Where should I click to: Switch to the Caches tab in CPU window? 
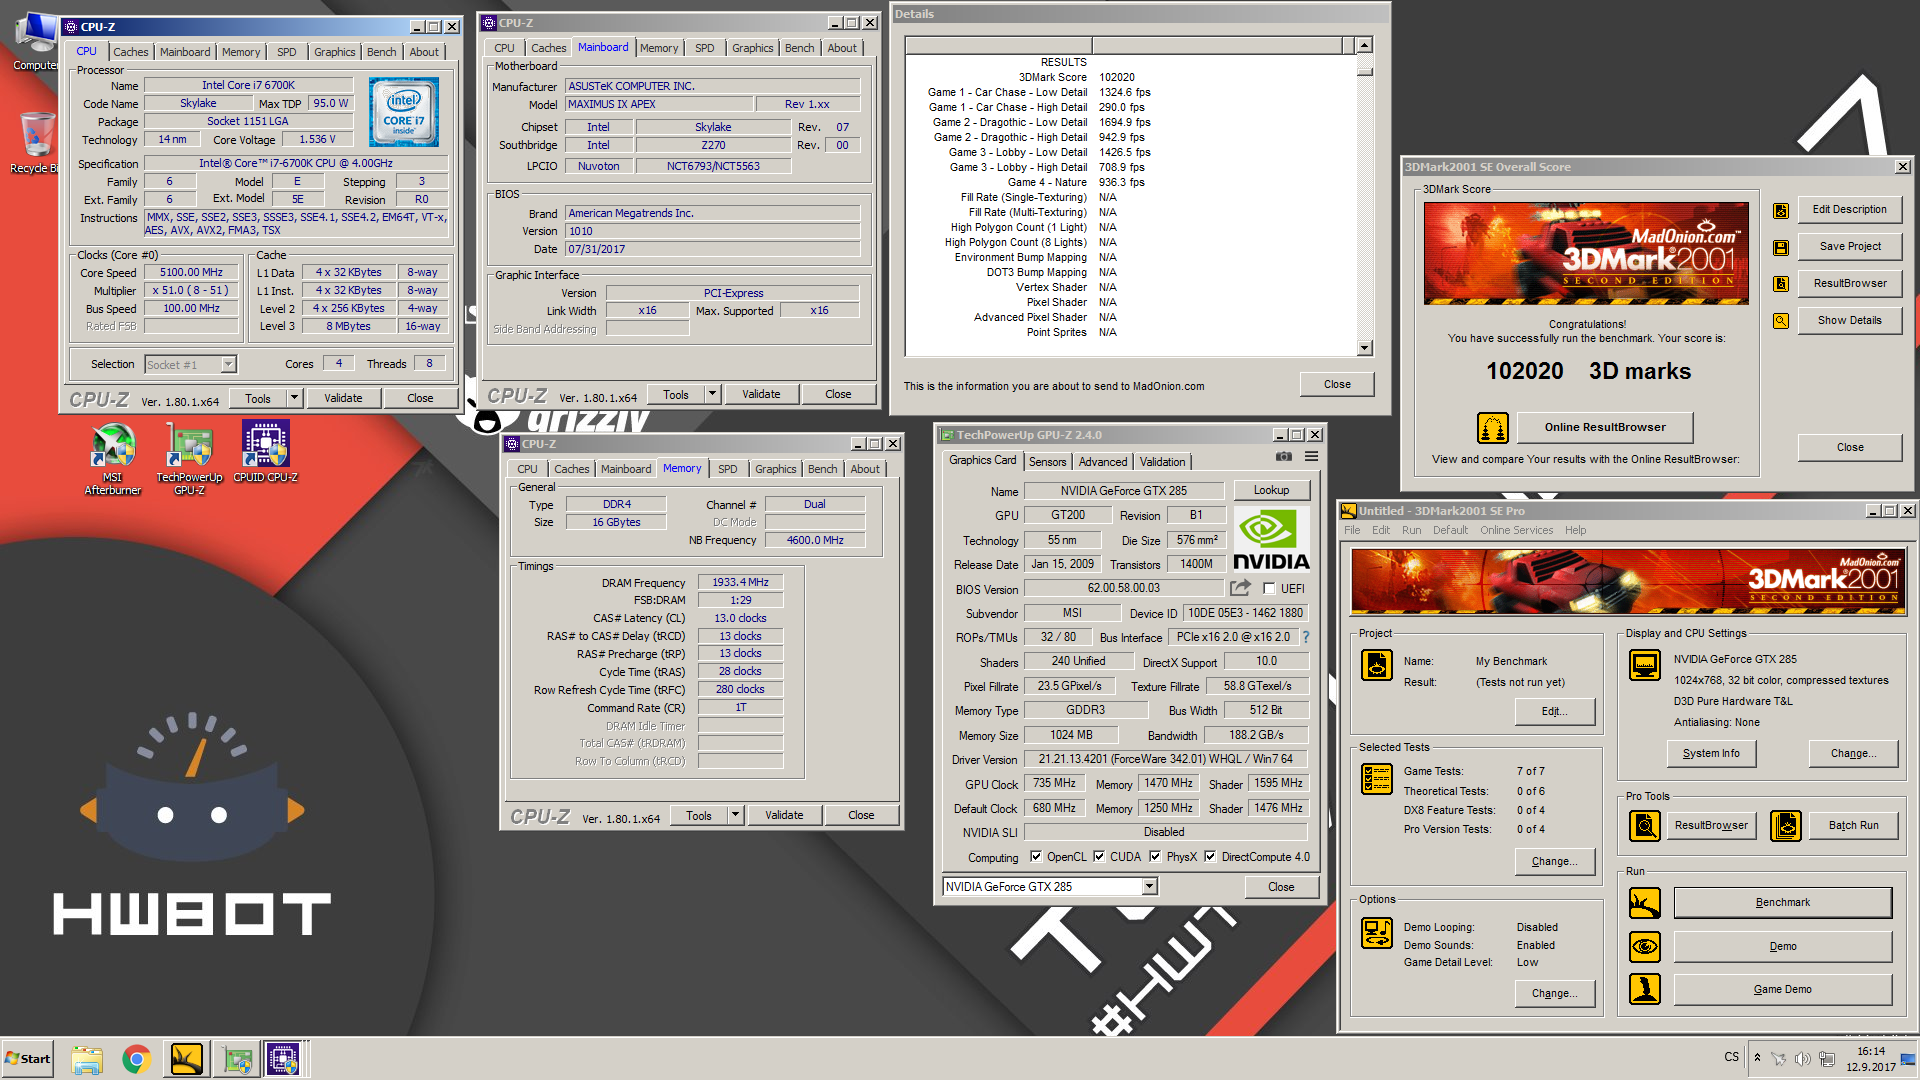click(x=130, y=52)
